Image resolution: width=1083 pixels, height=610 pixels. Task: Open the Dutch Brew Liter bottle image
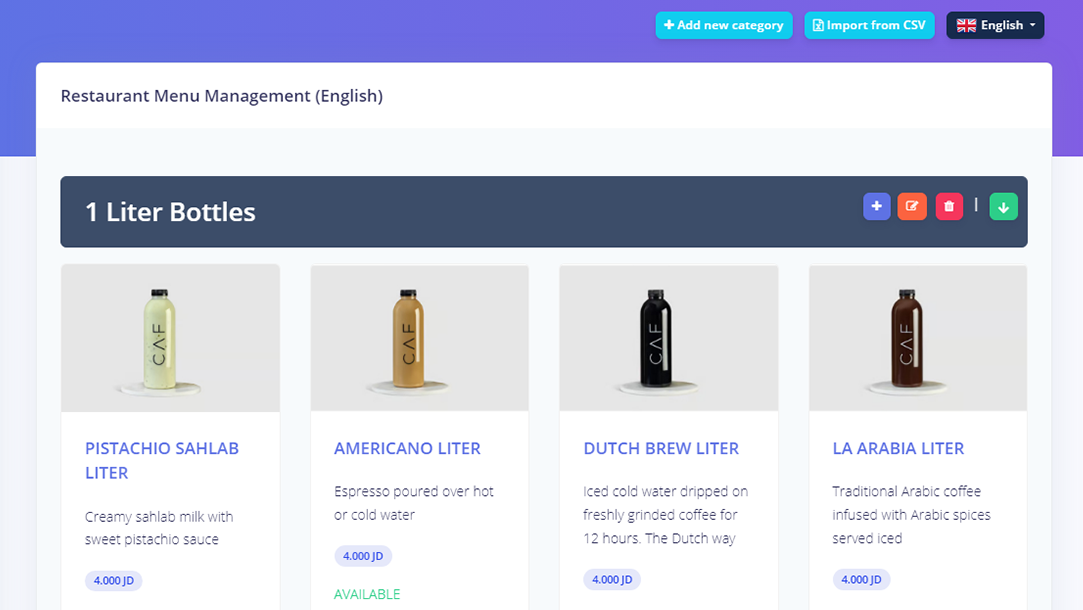[x=668, y=338]
